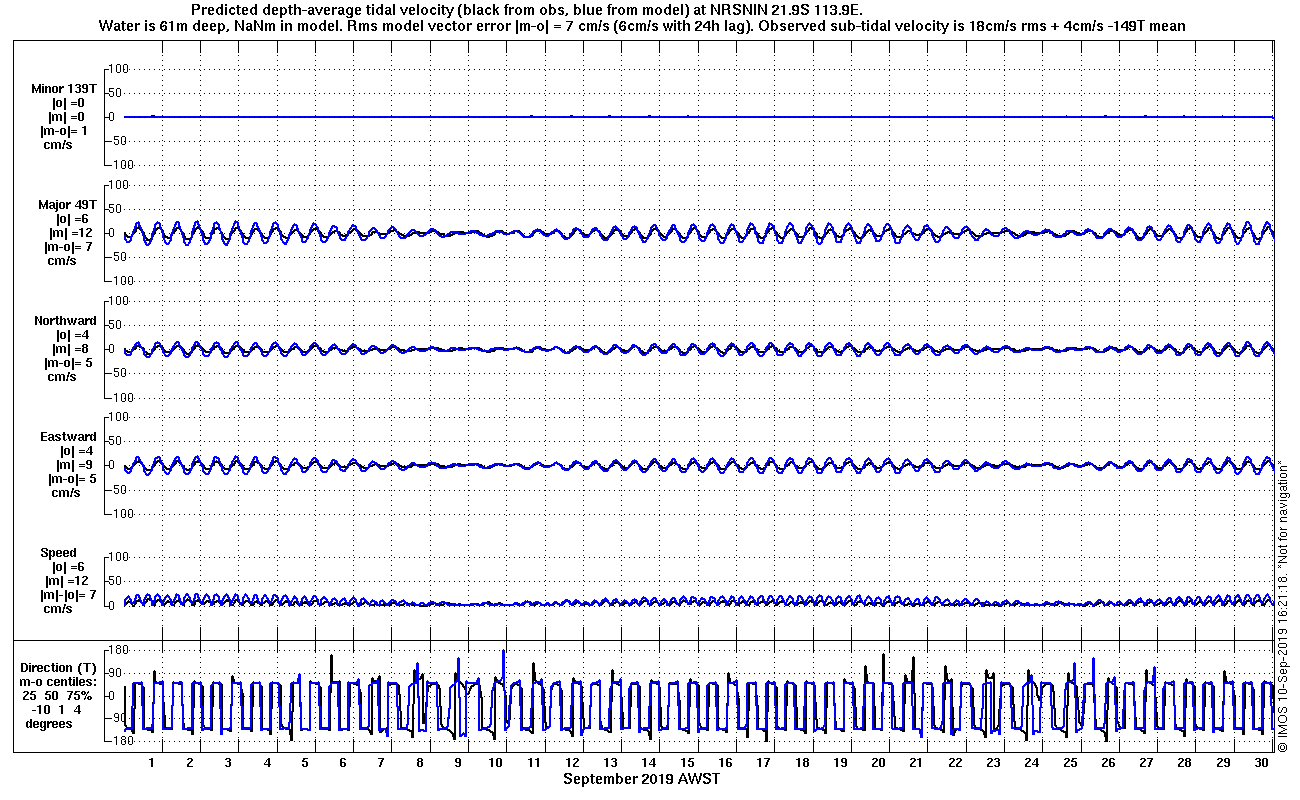Viewport: 1300px width, 800px height.
Task: Click '|o| =4' in the Northward panel
Action: [x=72, y=334]
